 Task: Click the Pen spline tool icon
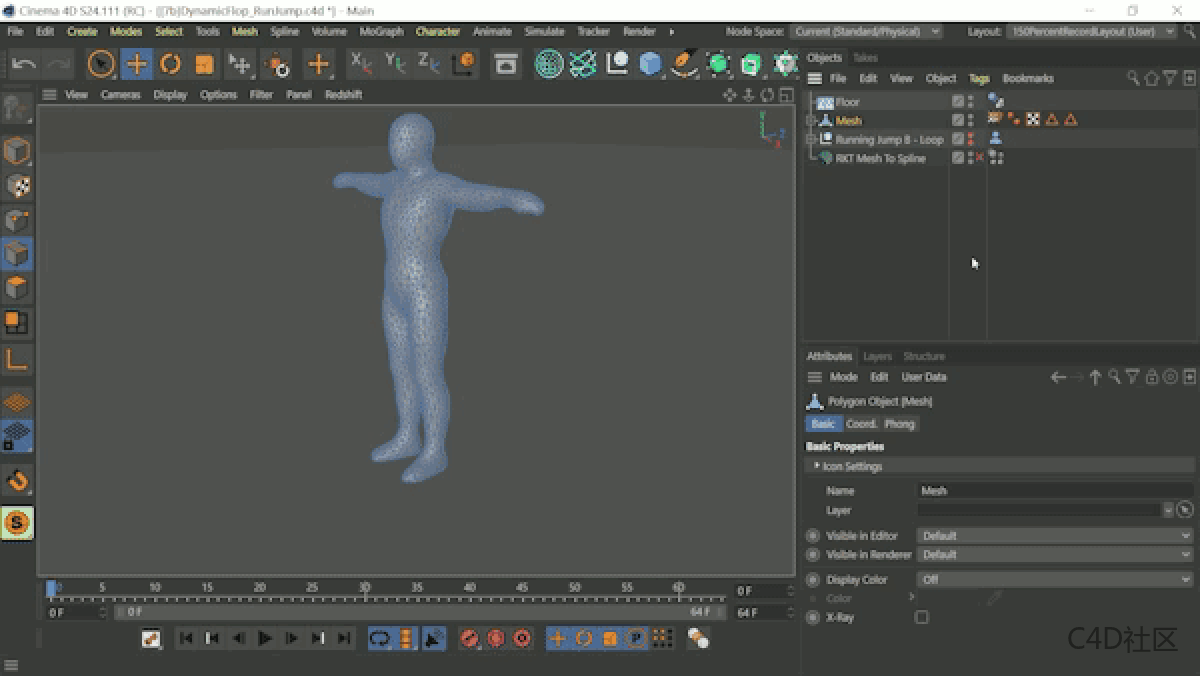click(x=685, y=65)
